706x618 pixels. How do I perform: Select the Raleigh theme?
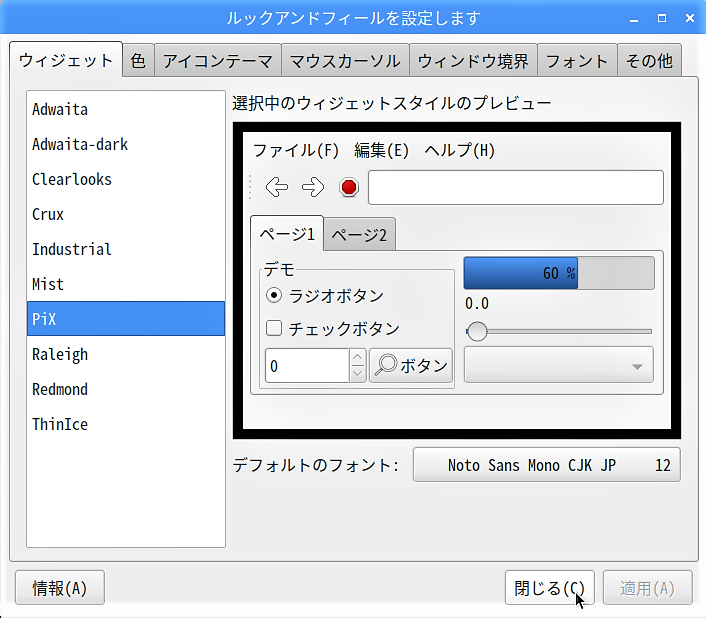pos(126,354)
